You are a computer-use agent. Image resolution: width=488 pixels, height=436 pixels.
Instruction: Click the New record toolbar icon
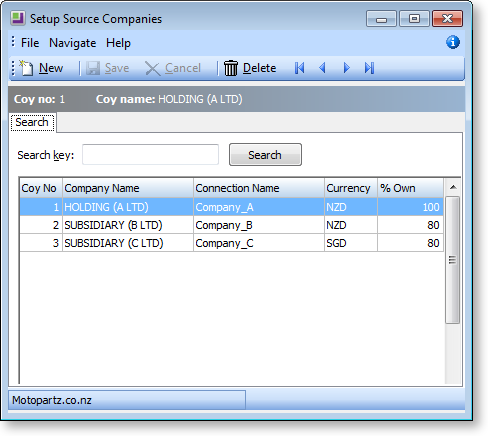pos(26,68)
